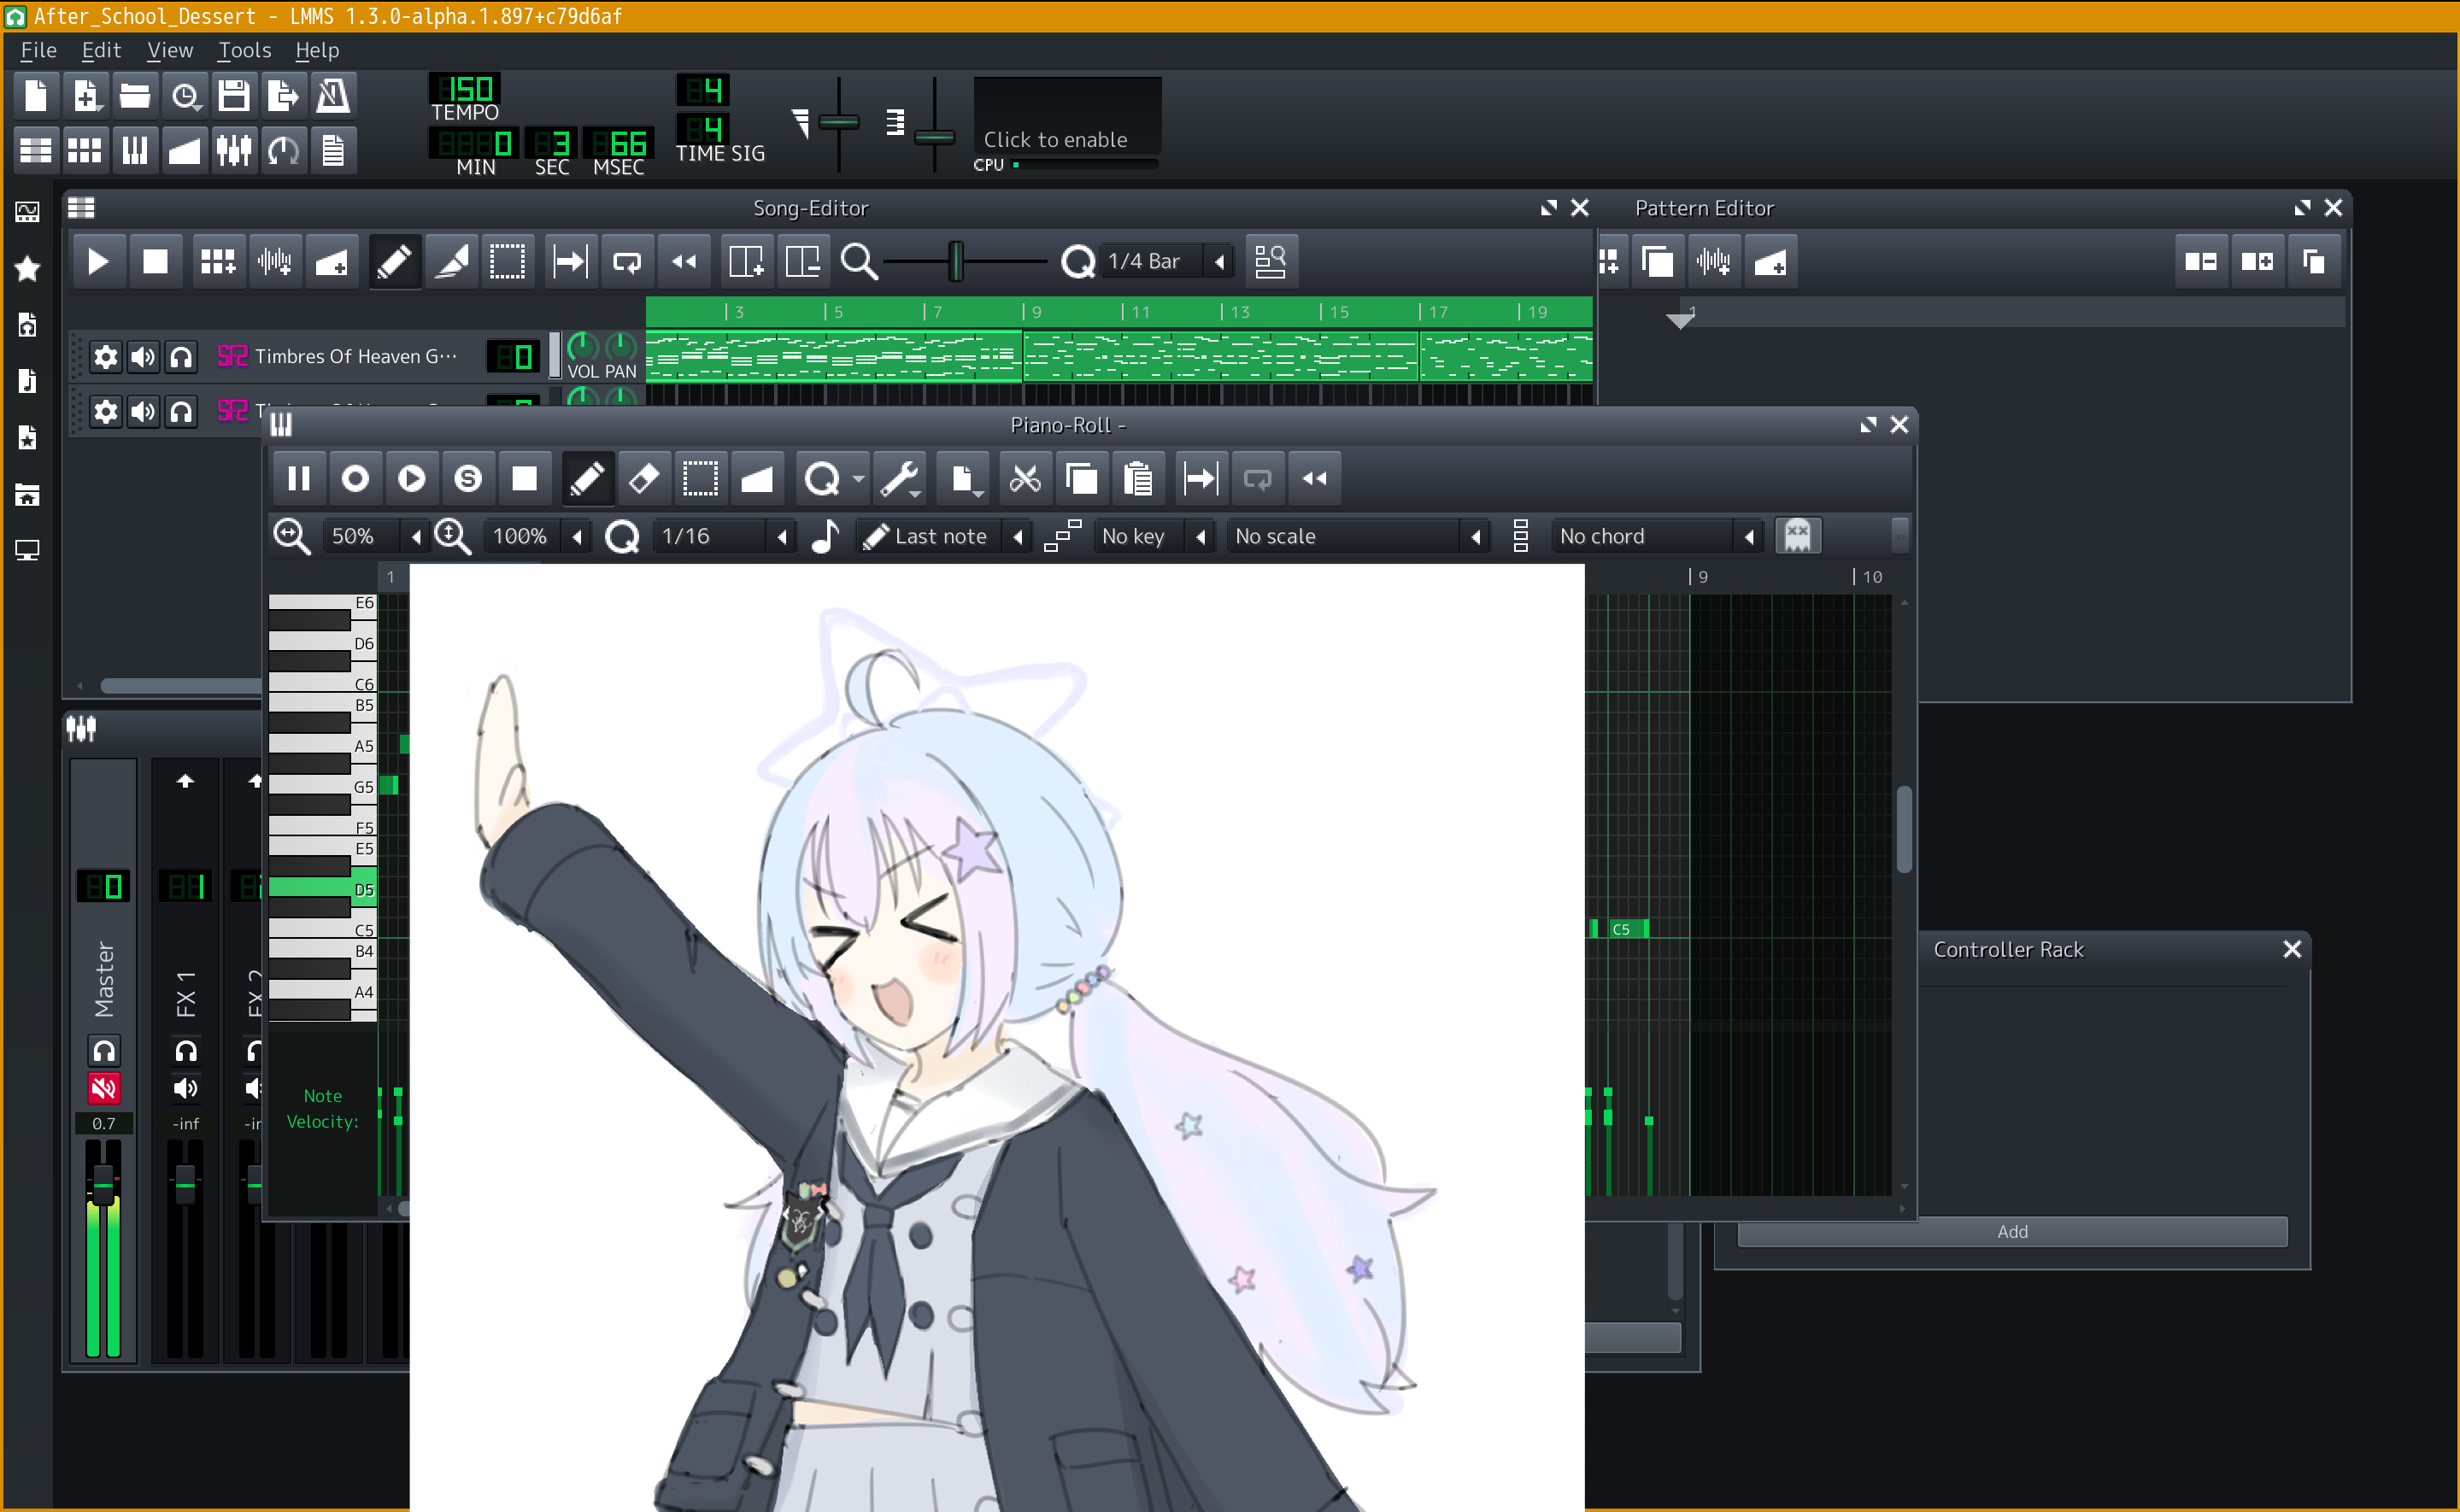
Task: Click Add in the Controller Rack
Action: [2012, 1232]
